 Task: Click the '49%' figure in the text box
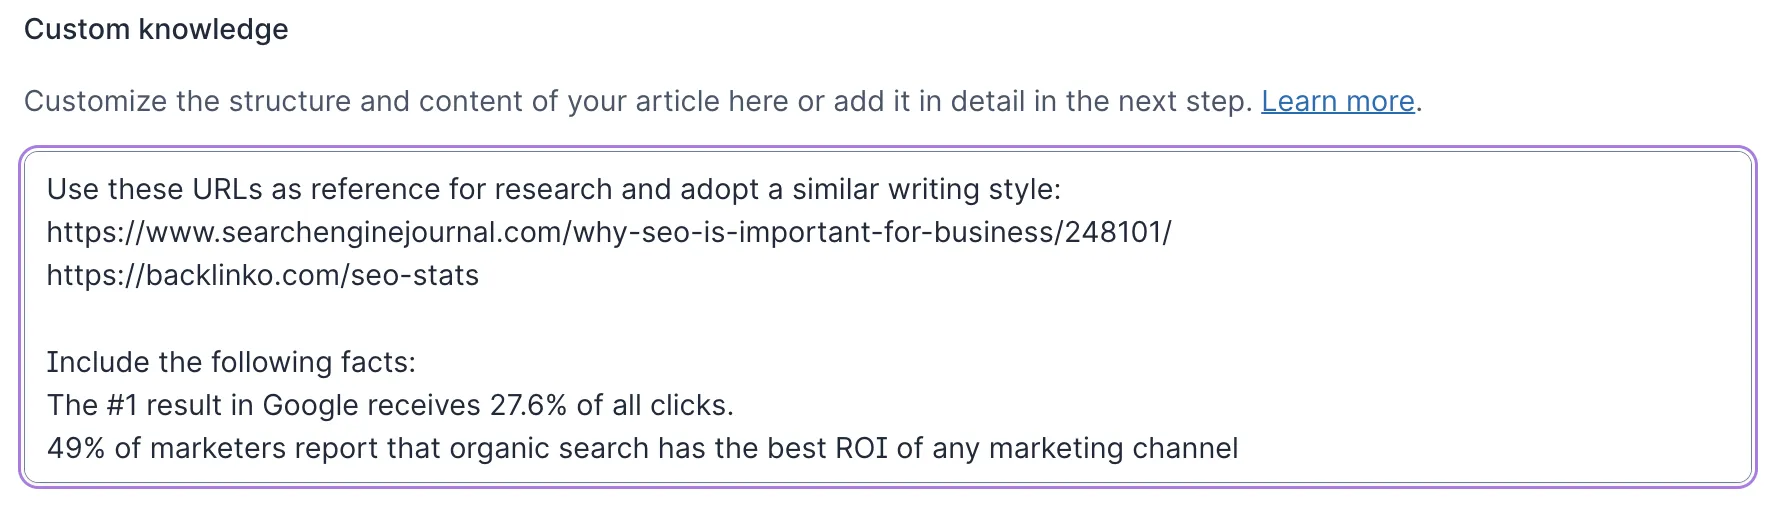(75, 448)
